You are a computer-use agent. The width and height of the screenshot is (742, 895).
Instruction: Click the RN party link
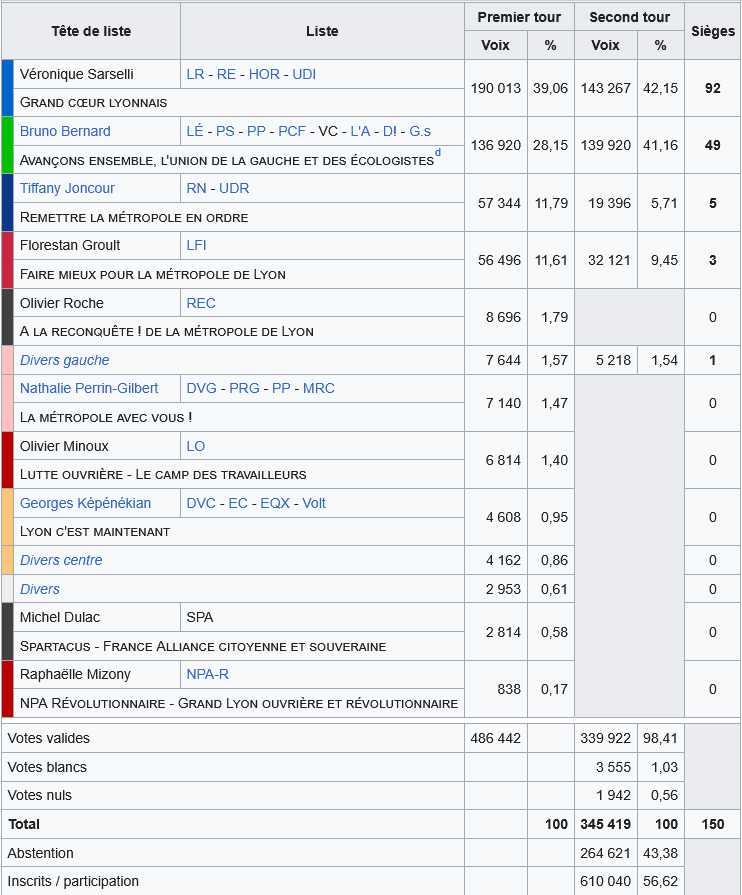pos(197,188)
